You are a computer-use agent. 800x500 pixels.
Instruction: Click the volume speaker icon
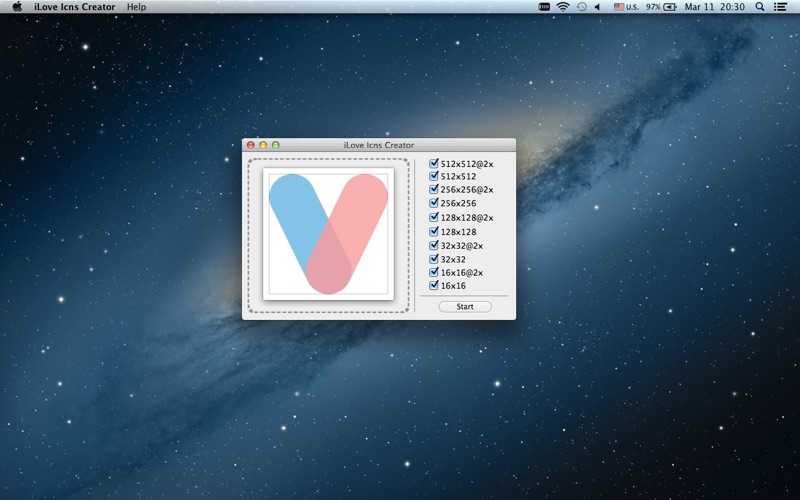tap(597, 7)
